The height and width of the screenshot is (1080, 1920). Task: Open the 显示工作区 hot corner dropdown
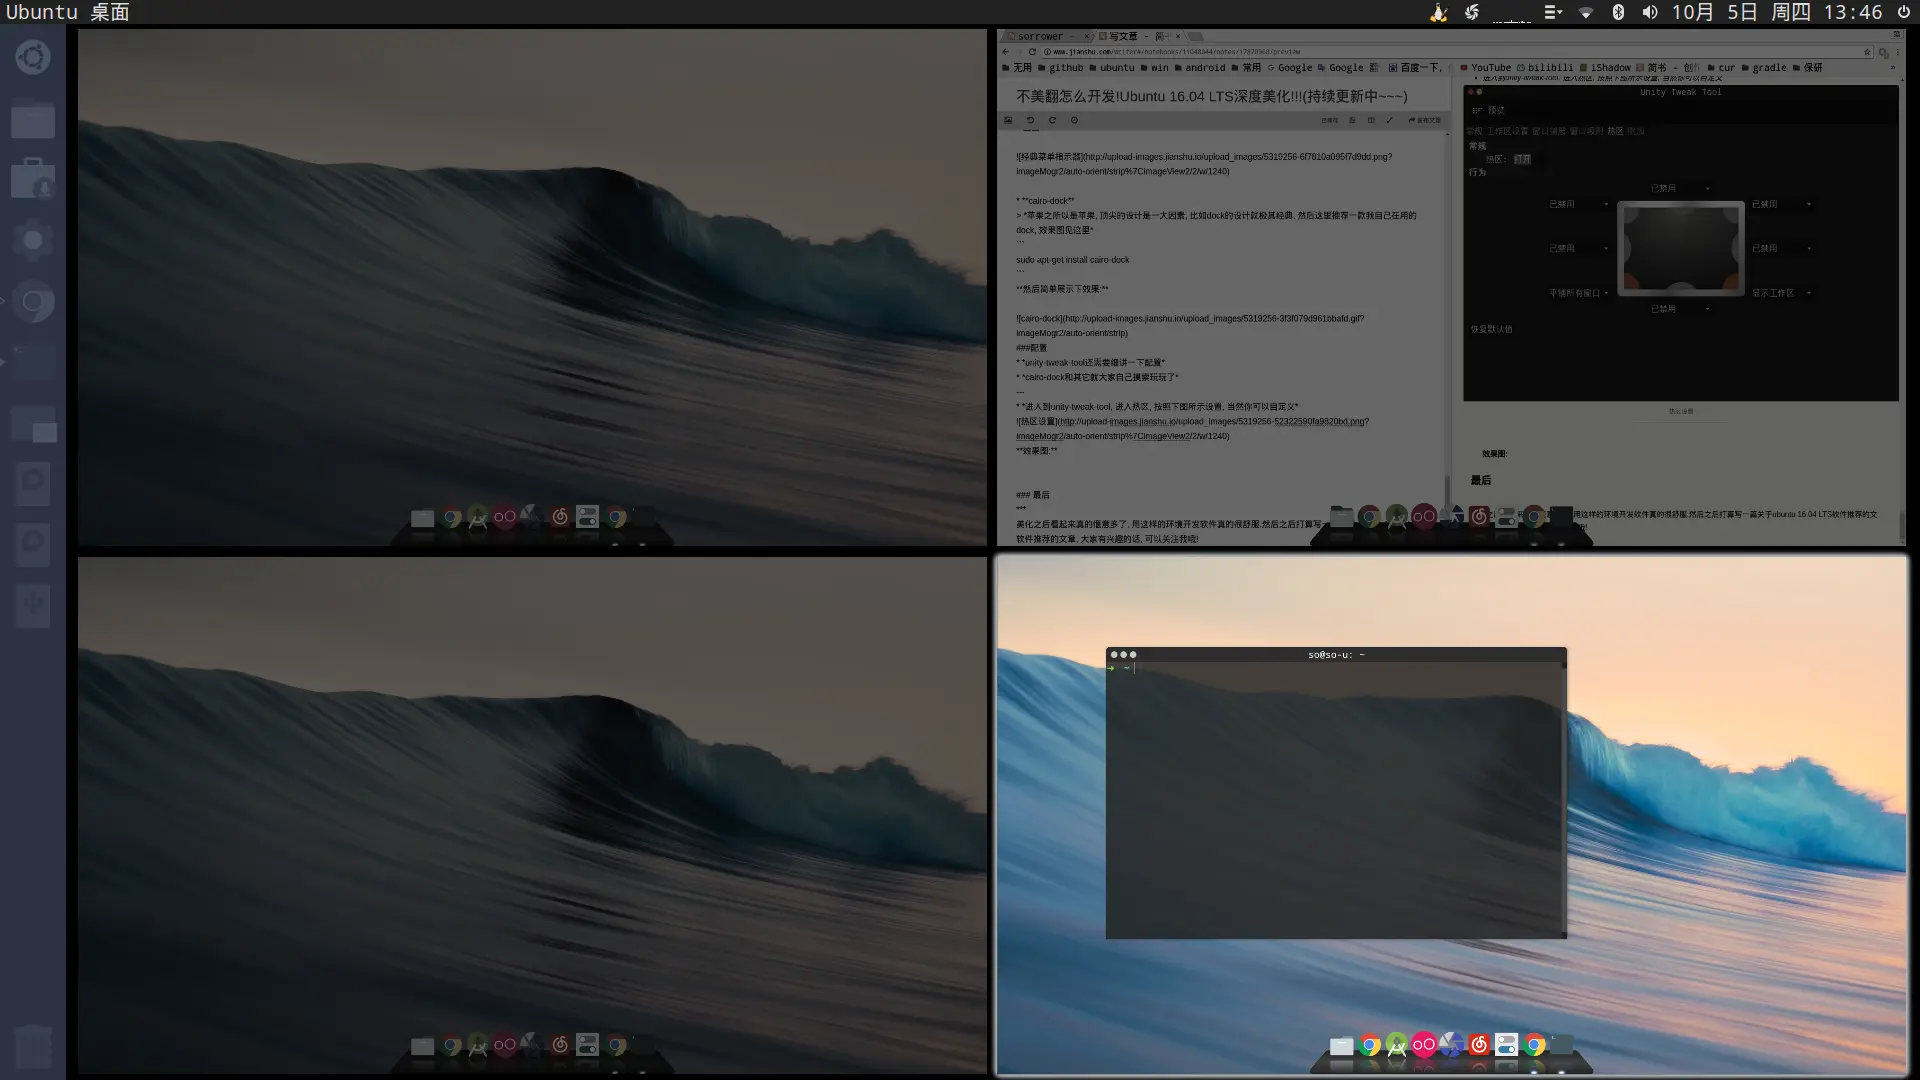pyautogui.click(x=1780, y=293)
